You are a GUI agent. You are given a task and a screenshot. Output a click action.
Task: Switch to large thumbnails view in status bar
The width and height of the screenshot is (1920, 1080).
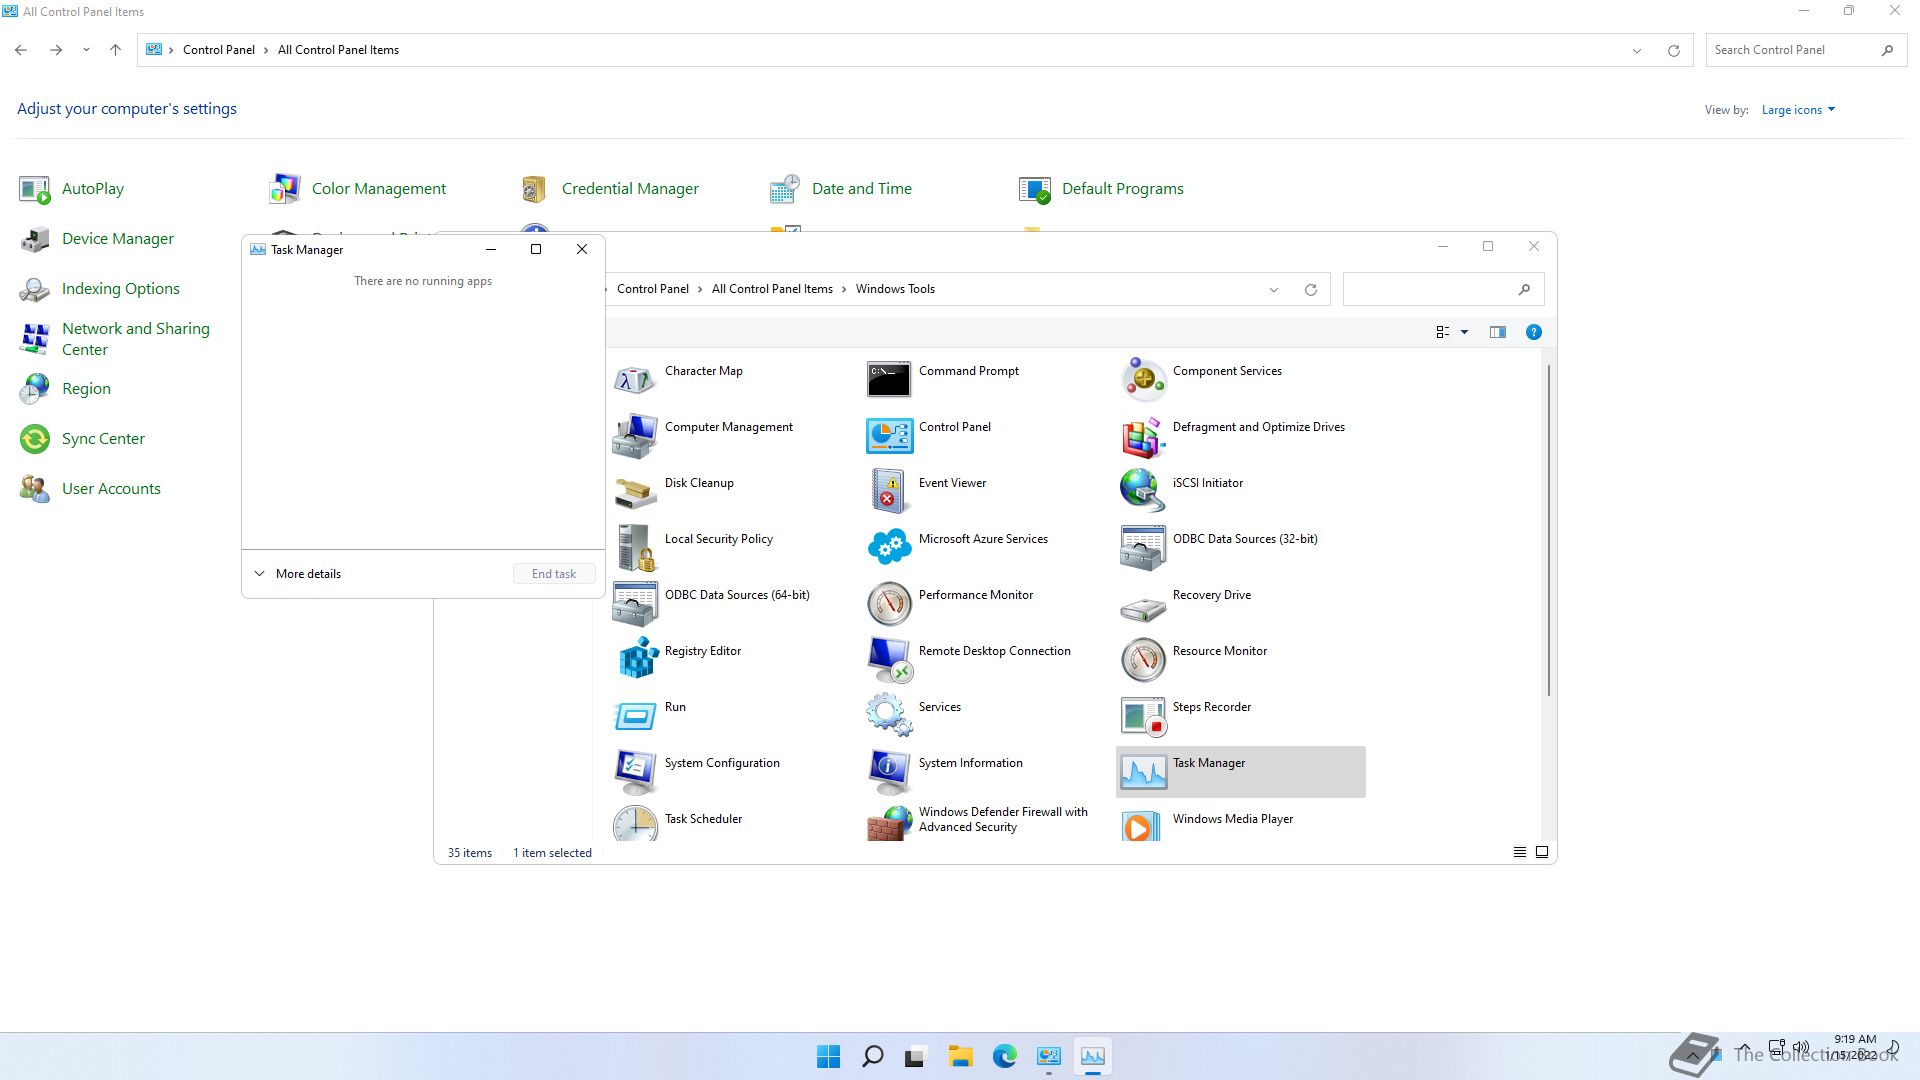tap(1542, 852)
